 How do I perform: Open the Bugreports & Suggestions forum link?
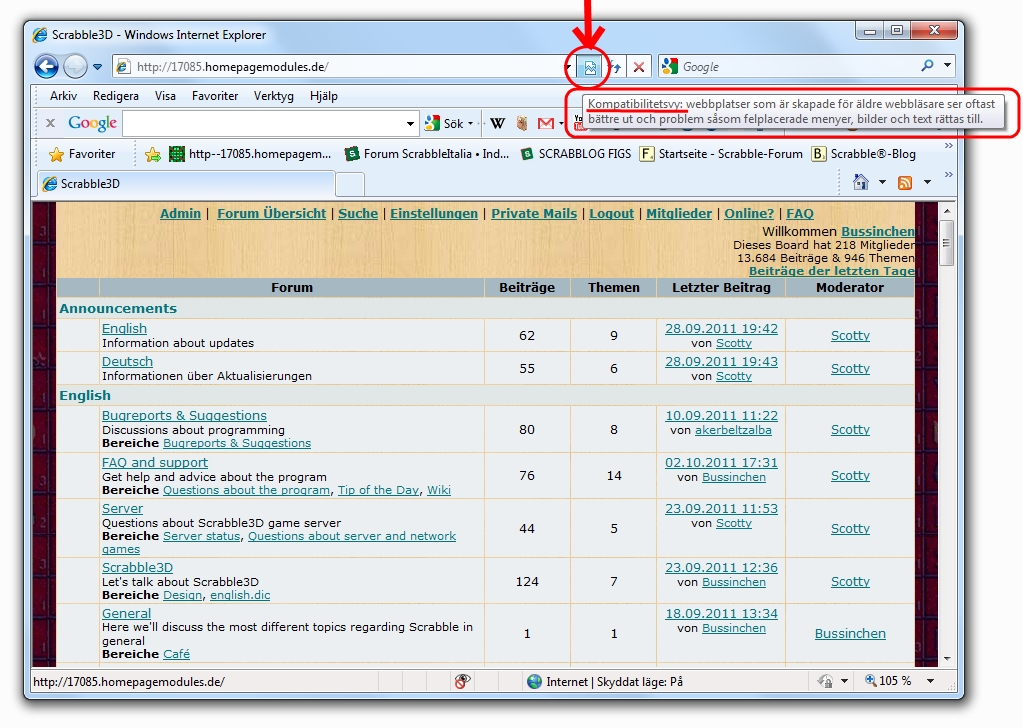(x=184, y=415)
